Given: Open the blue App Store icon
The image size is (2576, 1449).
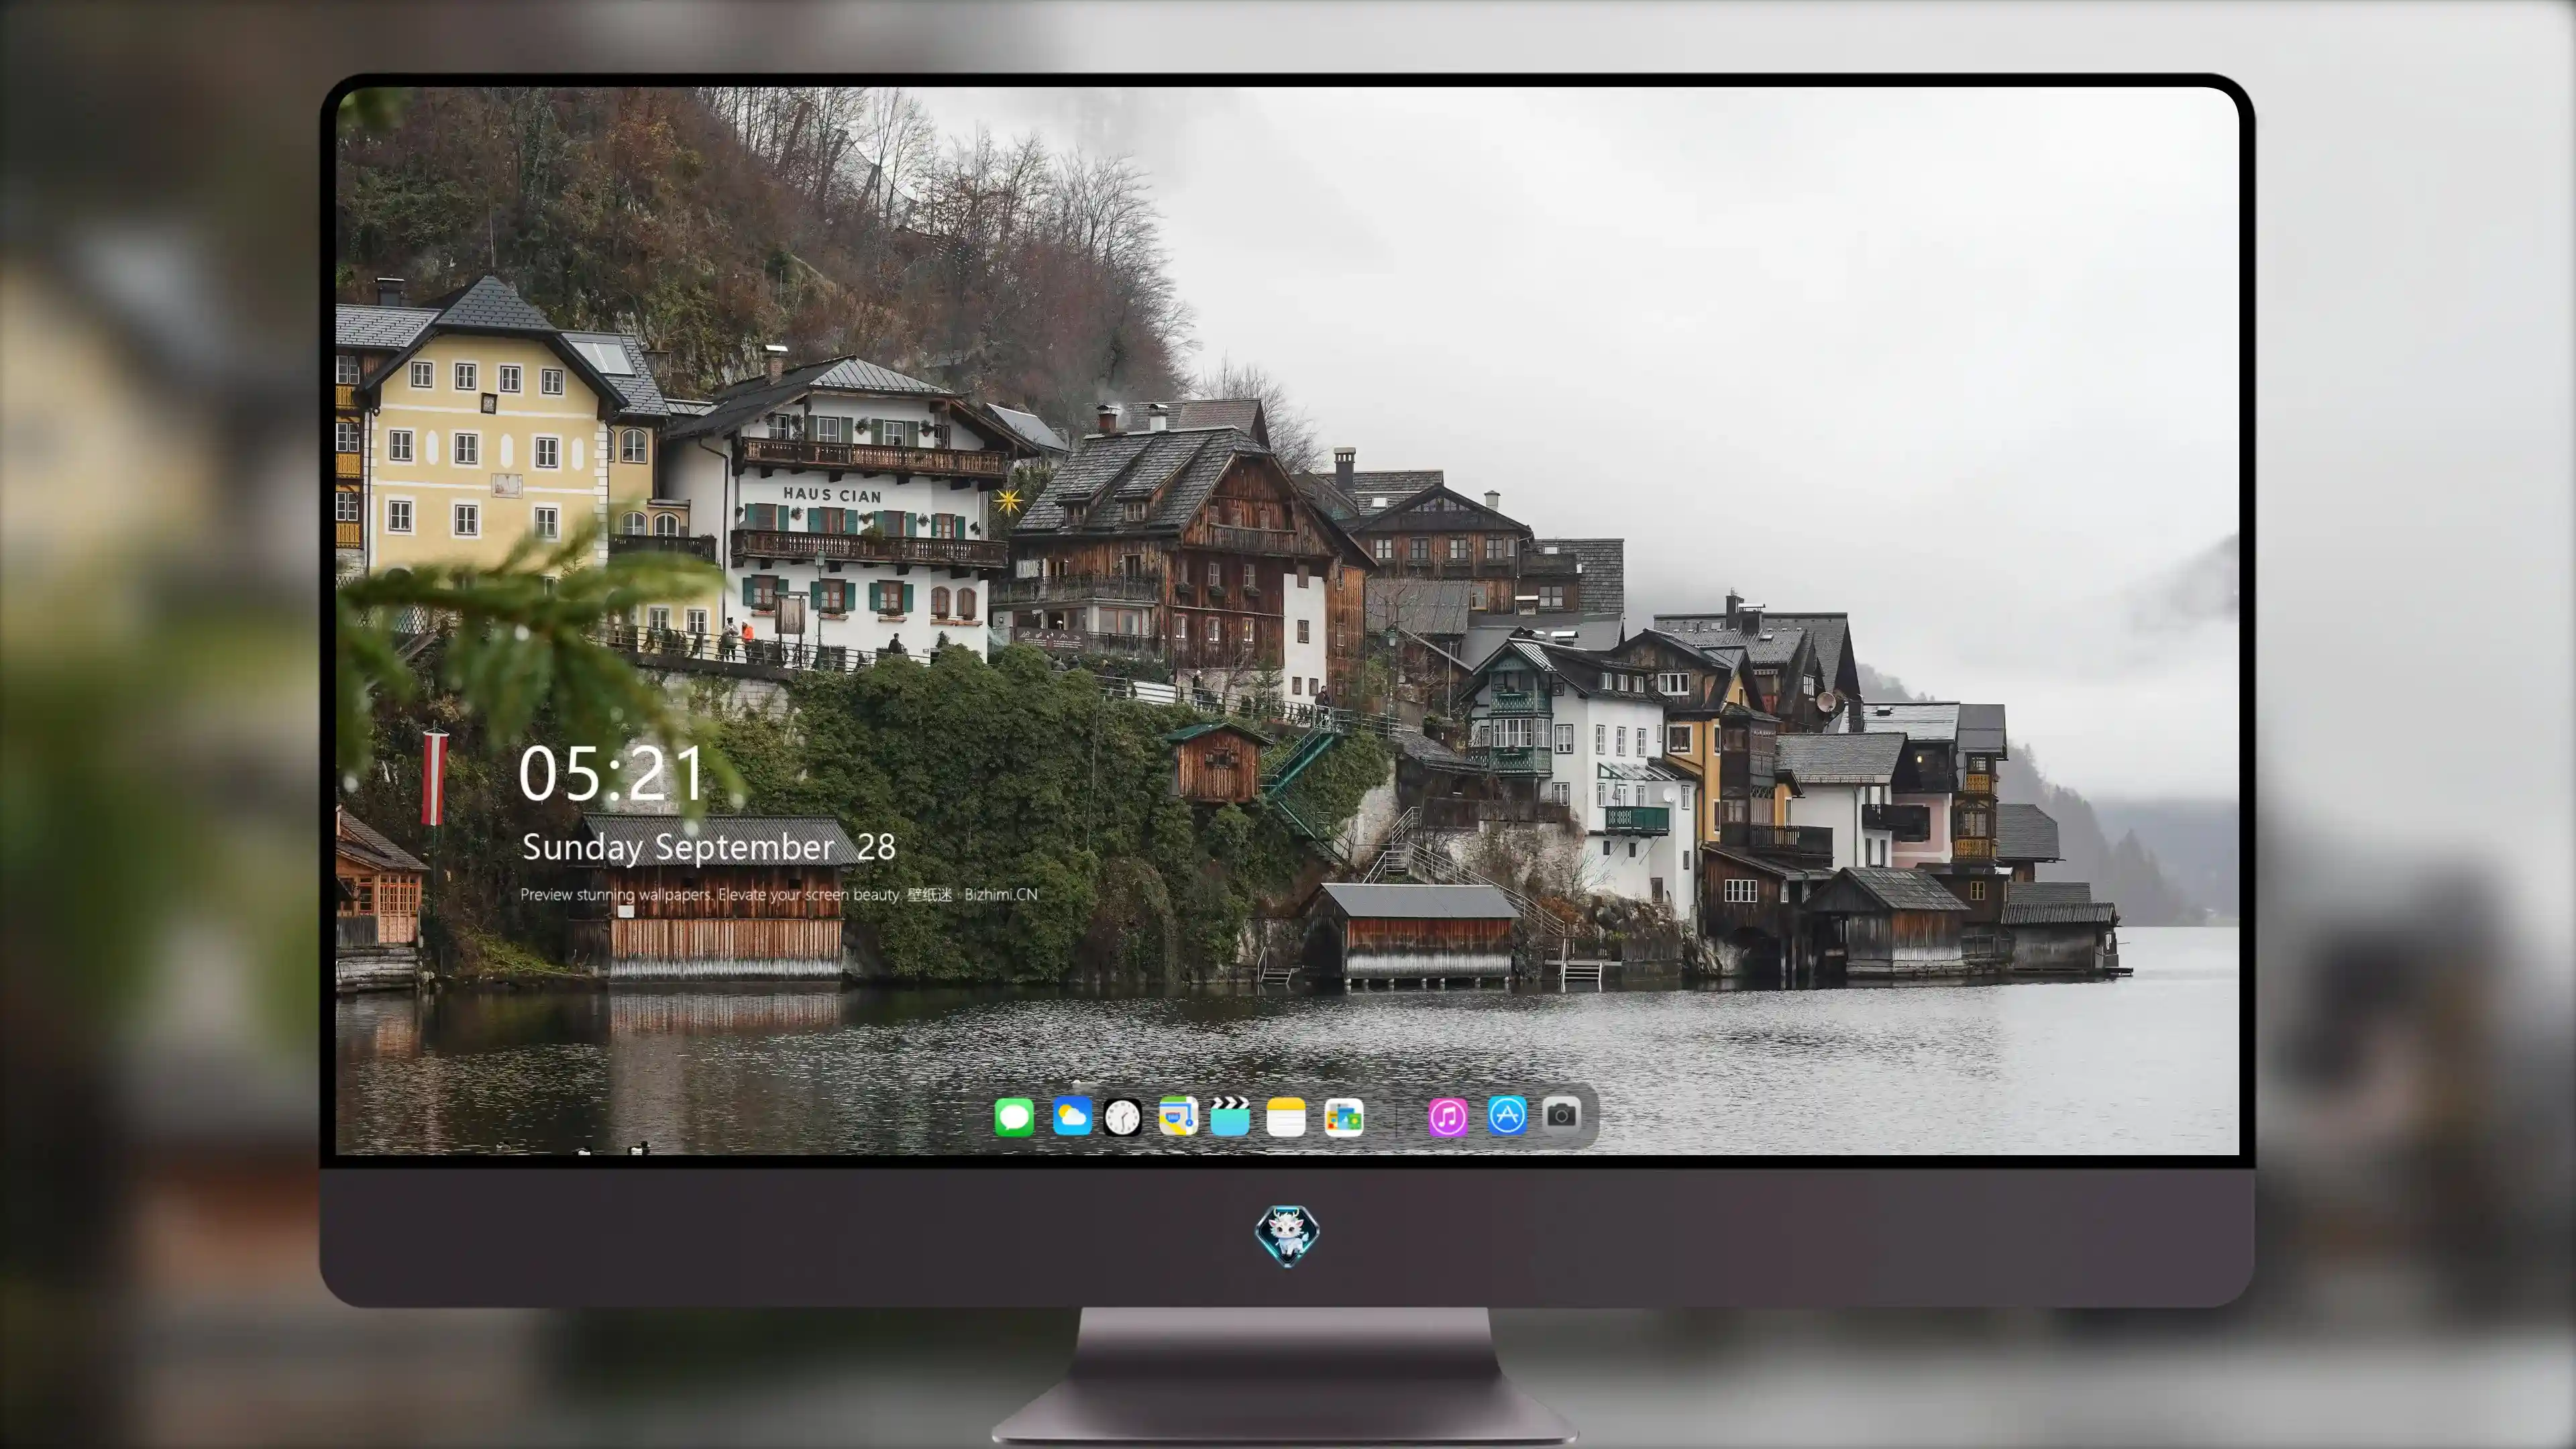Looking at the screenshot, I should click(1507, 1115).
